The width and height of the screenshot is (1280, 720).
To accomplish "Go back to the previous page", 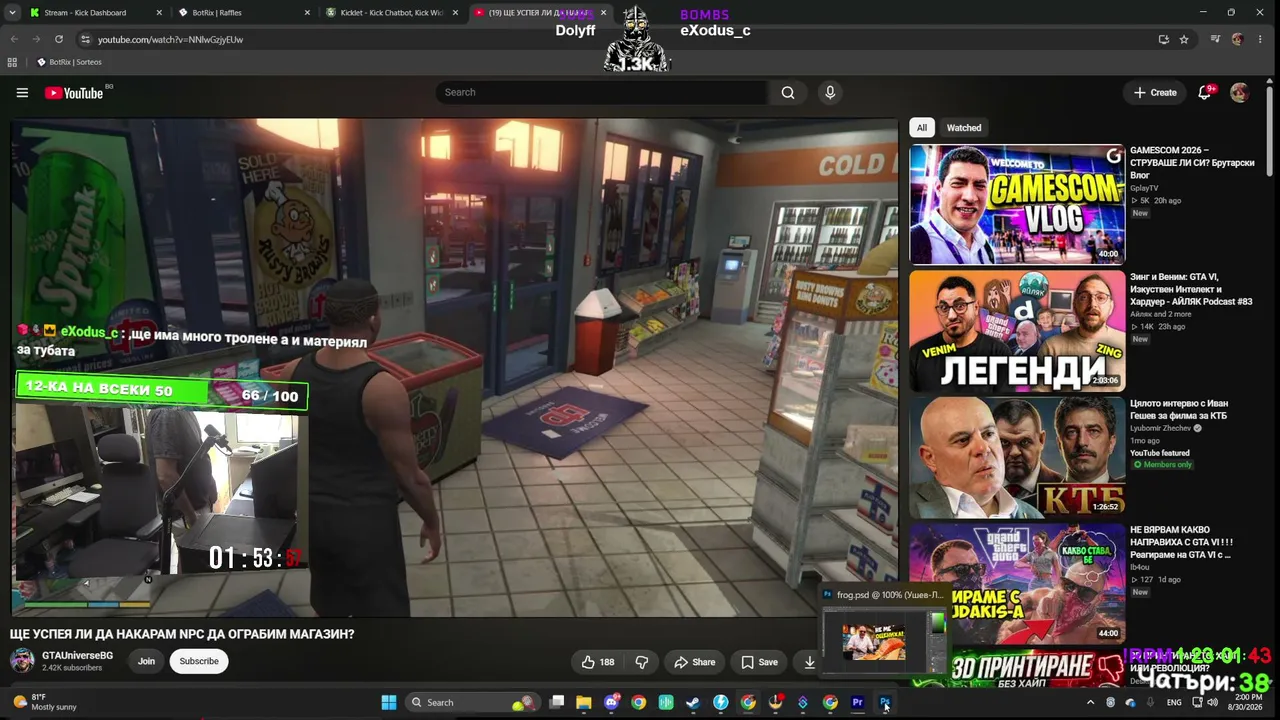I will click(x=14, y=39).
